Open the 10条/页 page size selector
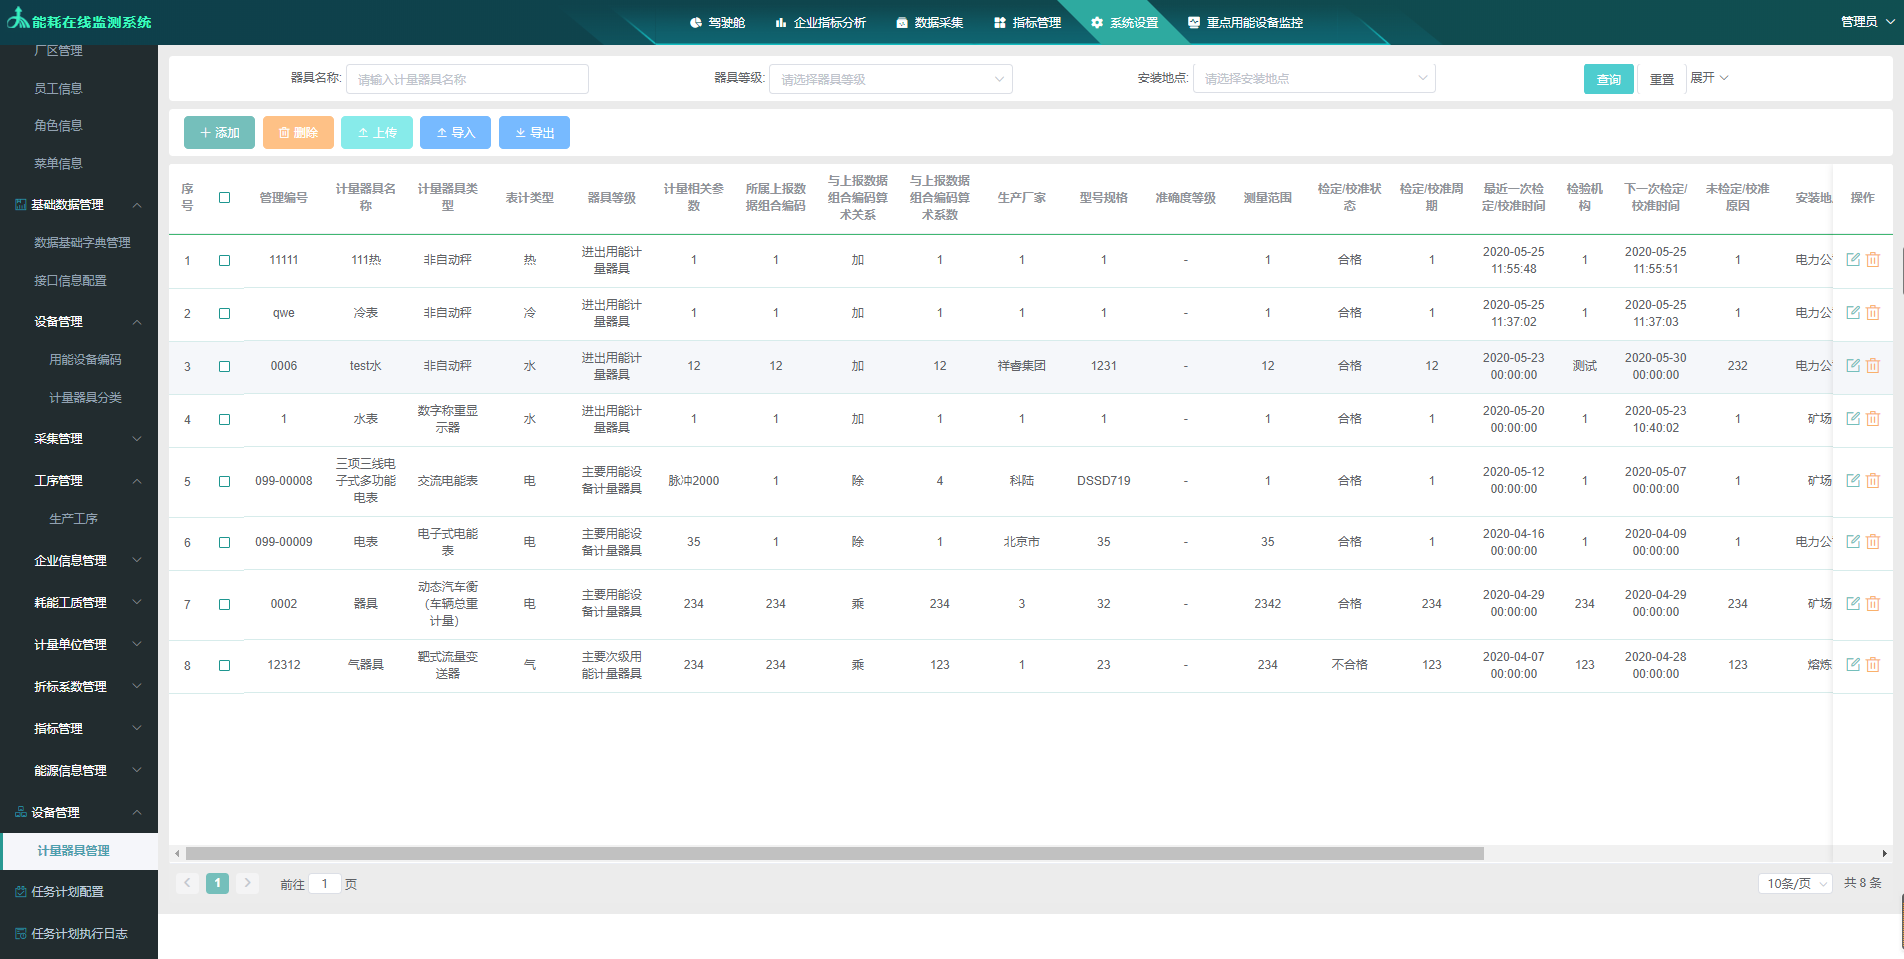Viewport: 1904px width, 959px height. pos(1795,884)
